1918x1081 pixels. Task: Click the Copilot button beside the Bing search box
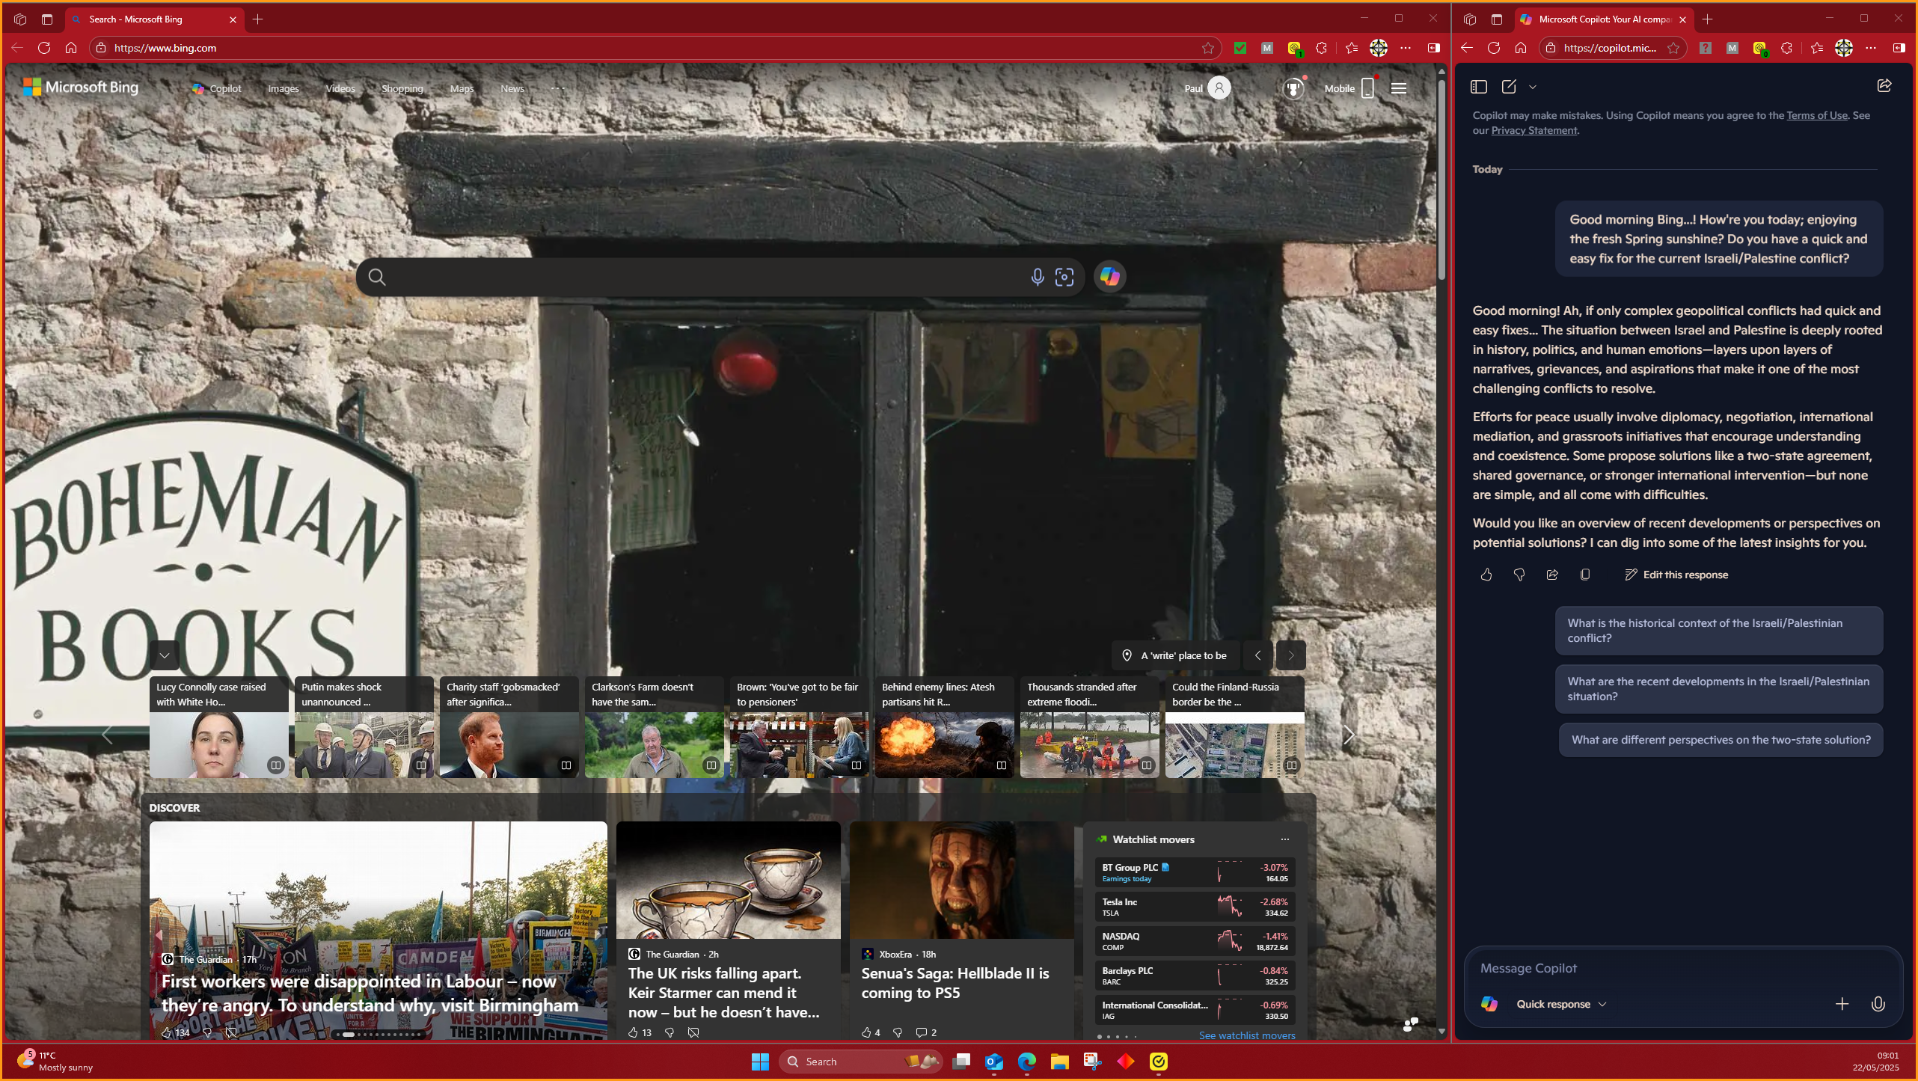click(1109, 277)
